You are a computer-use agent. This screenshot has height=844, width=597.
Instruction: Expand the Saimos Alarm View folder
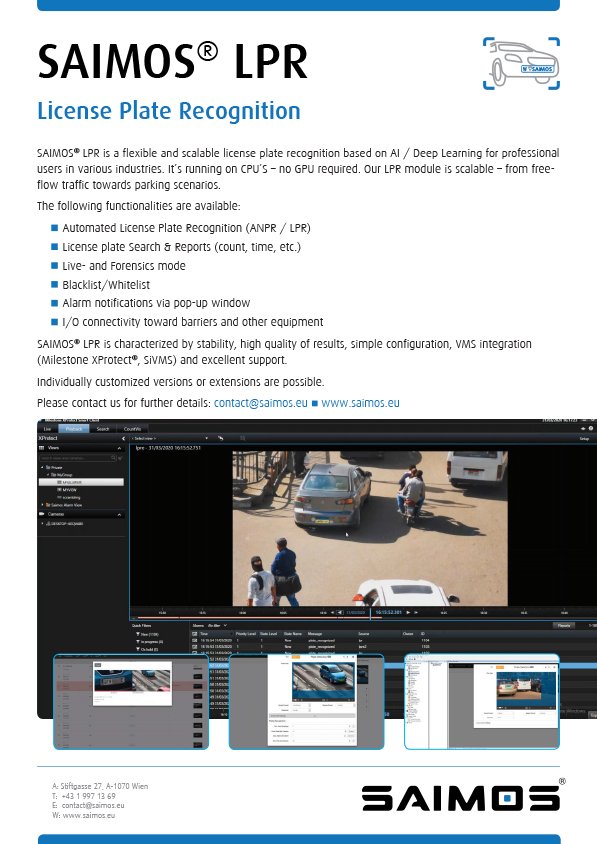pos(43,505)
